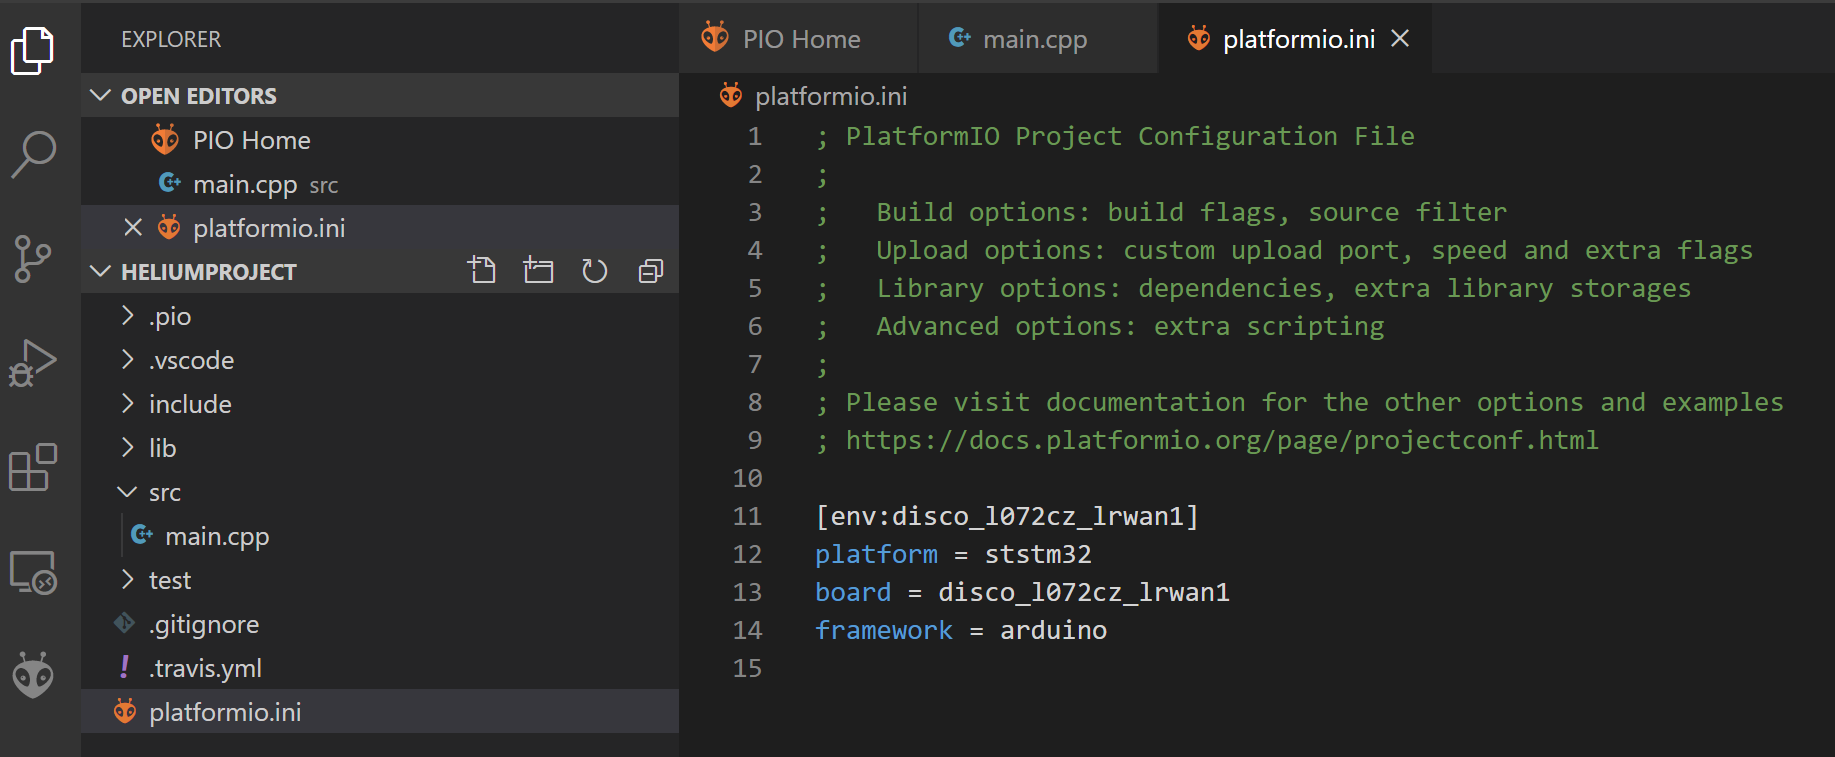Open the Source Control view

[x=32, y=260]
